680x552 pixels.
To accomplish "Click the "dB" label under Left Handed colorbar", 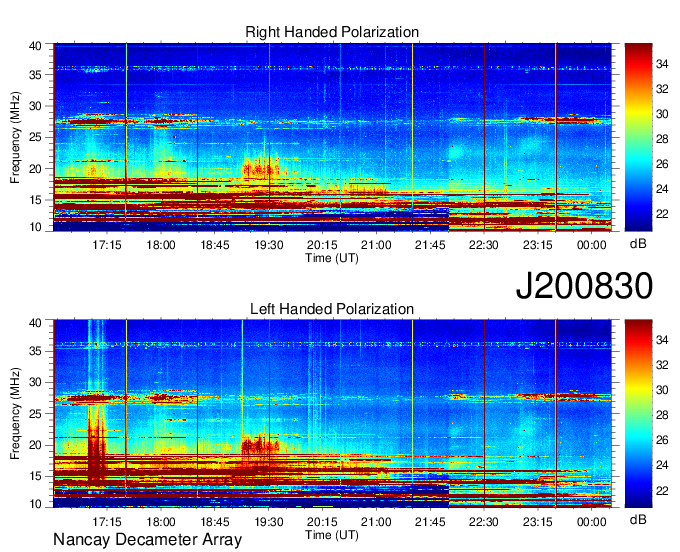I will coord(638,519).
